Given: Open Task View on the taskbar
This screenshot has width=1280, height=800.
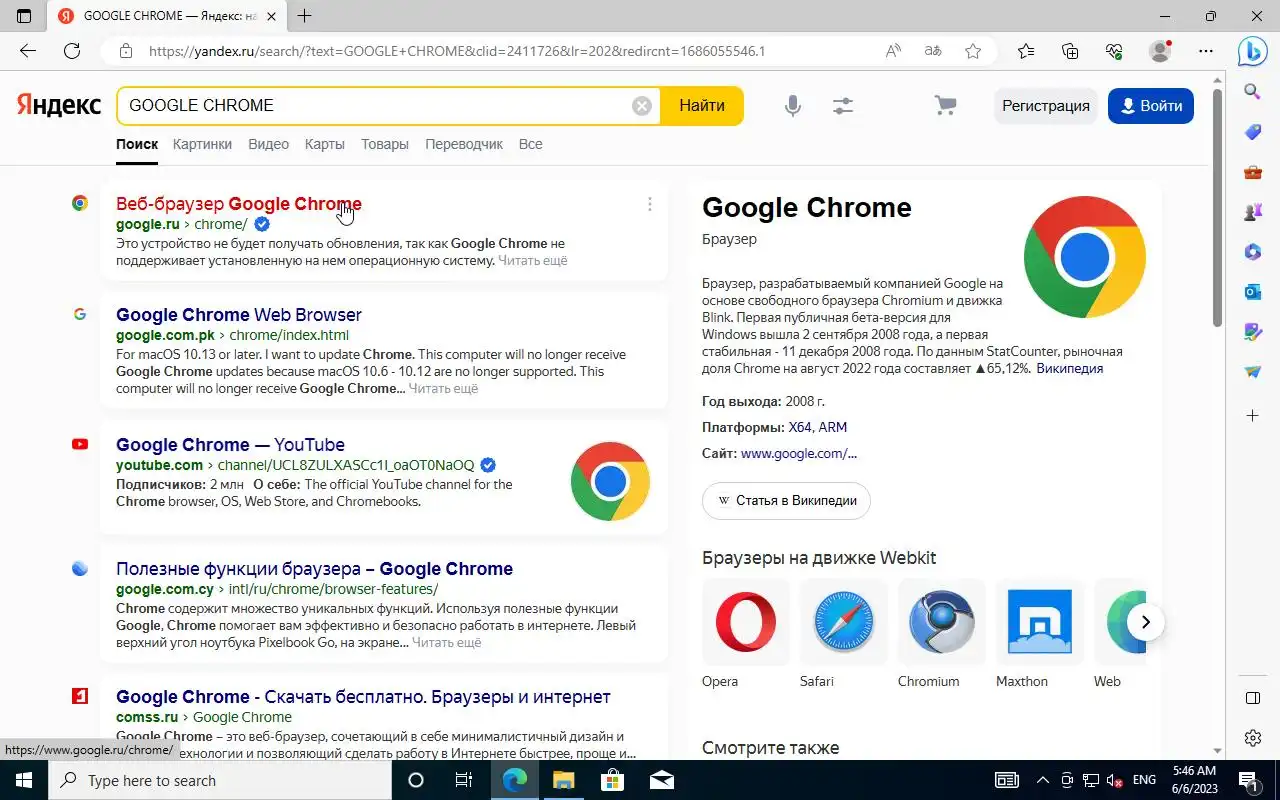Looking at the screenshot, I should (x=464, y=780).
